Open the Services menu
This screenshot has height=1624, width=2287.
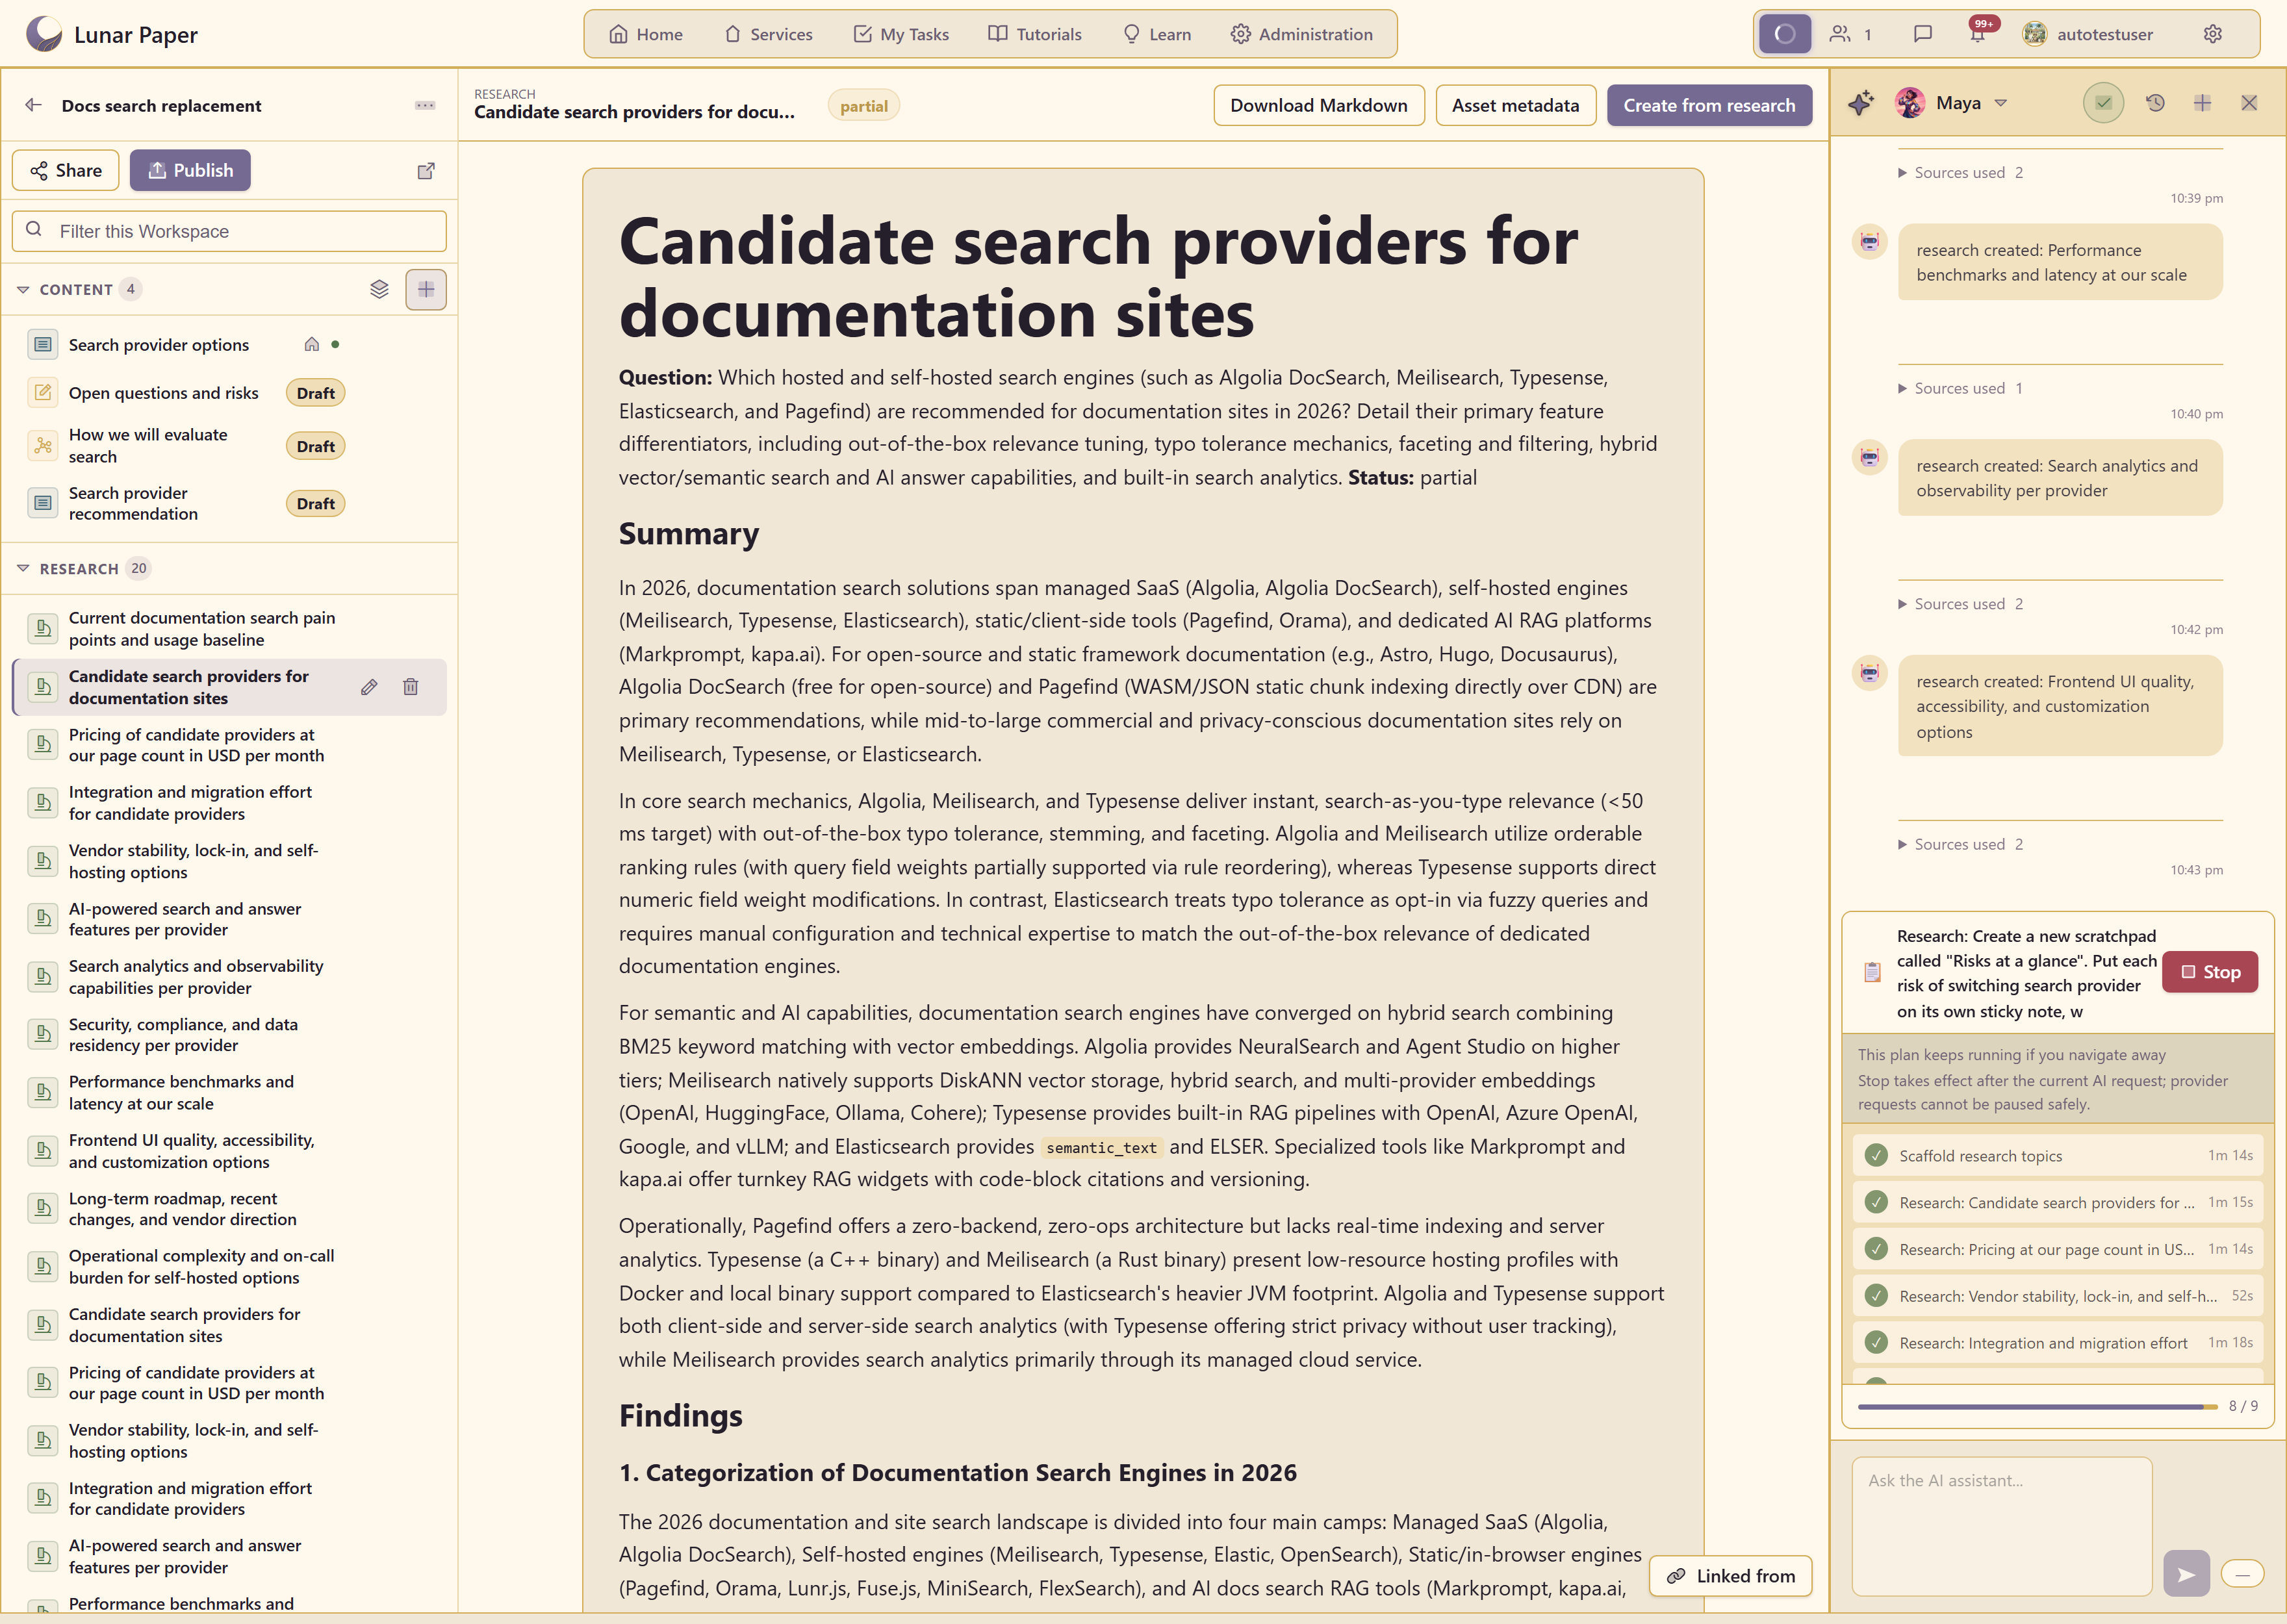coord(768,34)
